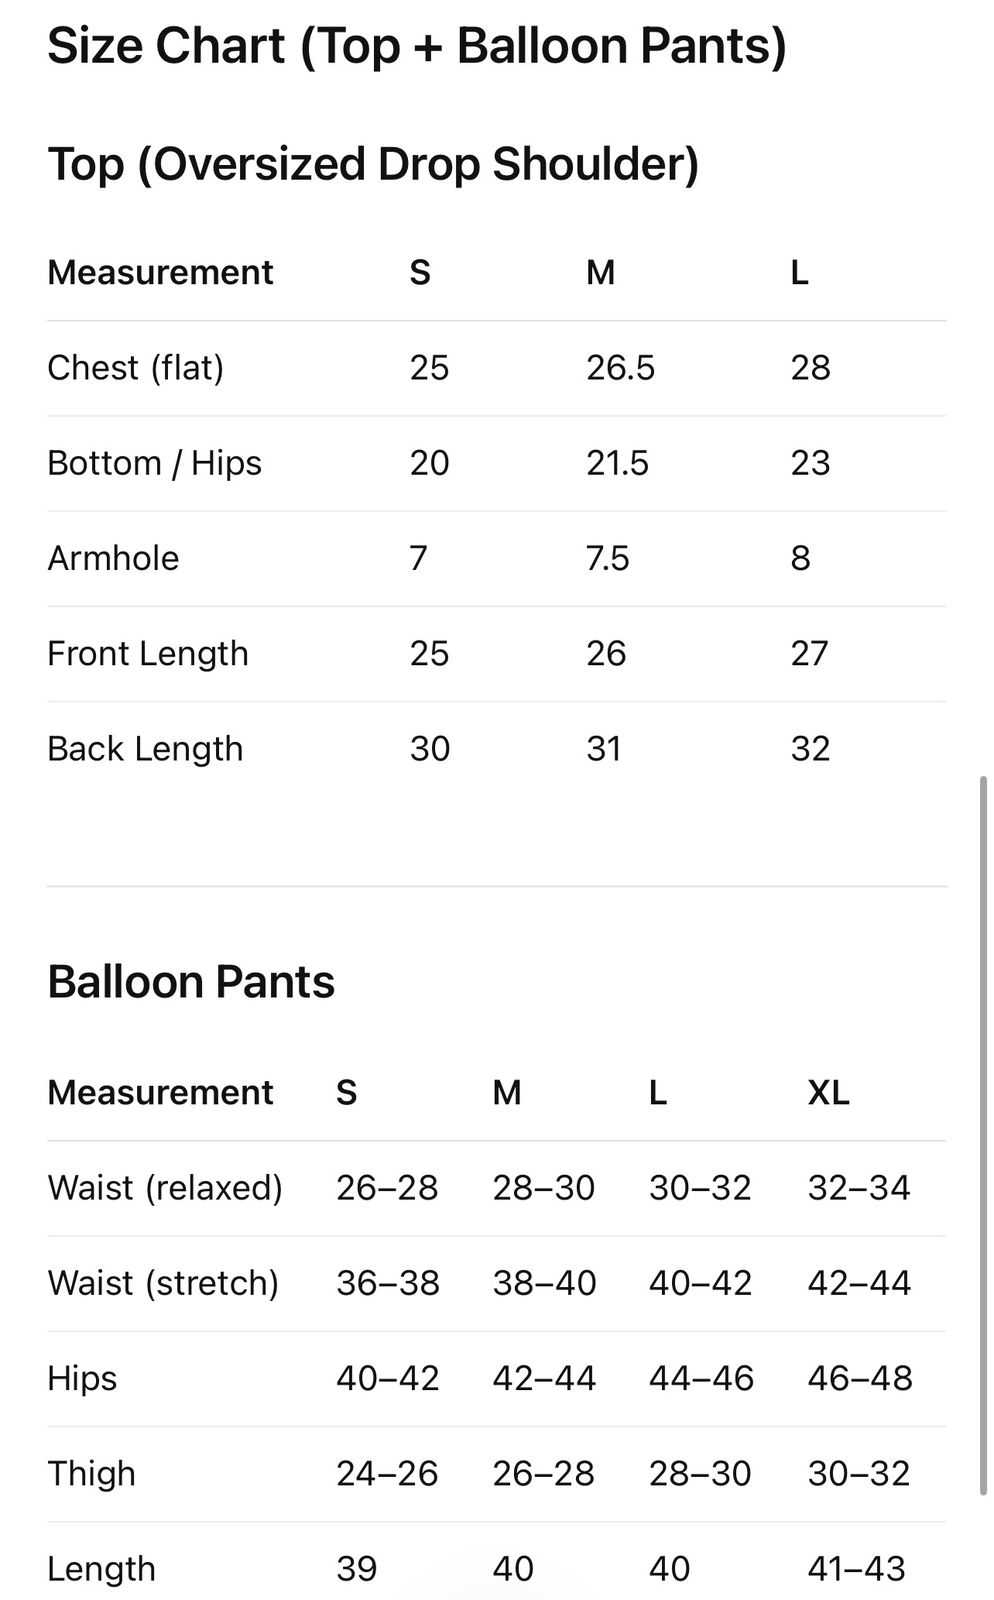The width and height of the screenshot is (994, 1600).
Task: Click the 'Armhole' row label
Action: pos(113,558)
